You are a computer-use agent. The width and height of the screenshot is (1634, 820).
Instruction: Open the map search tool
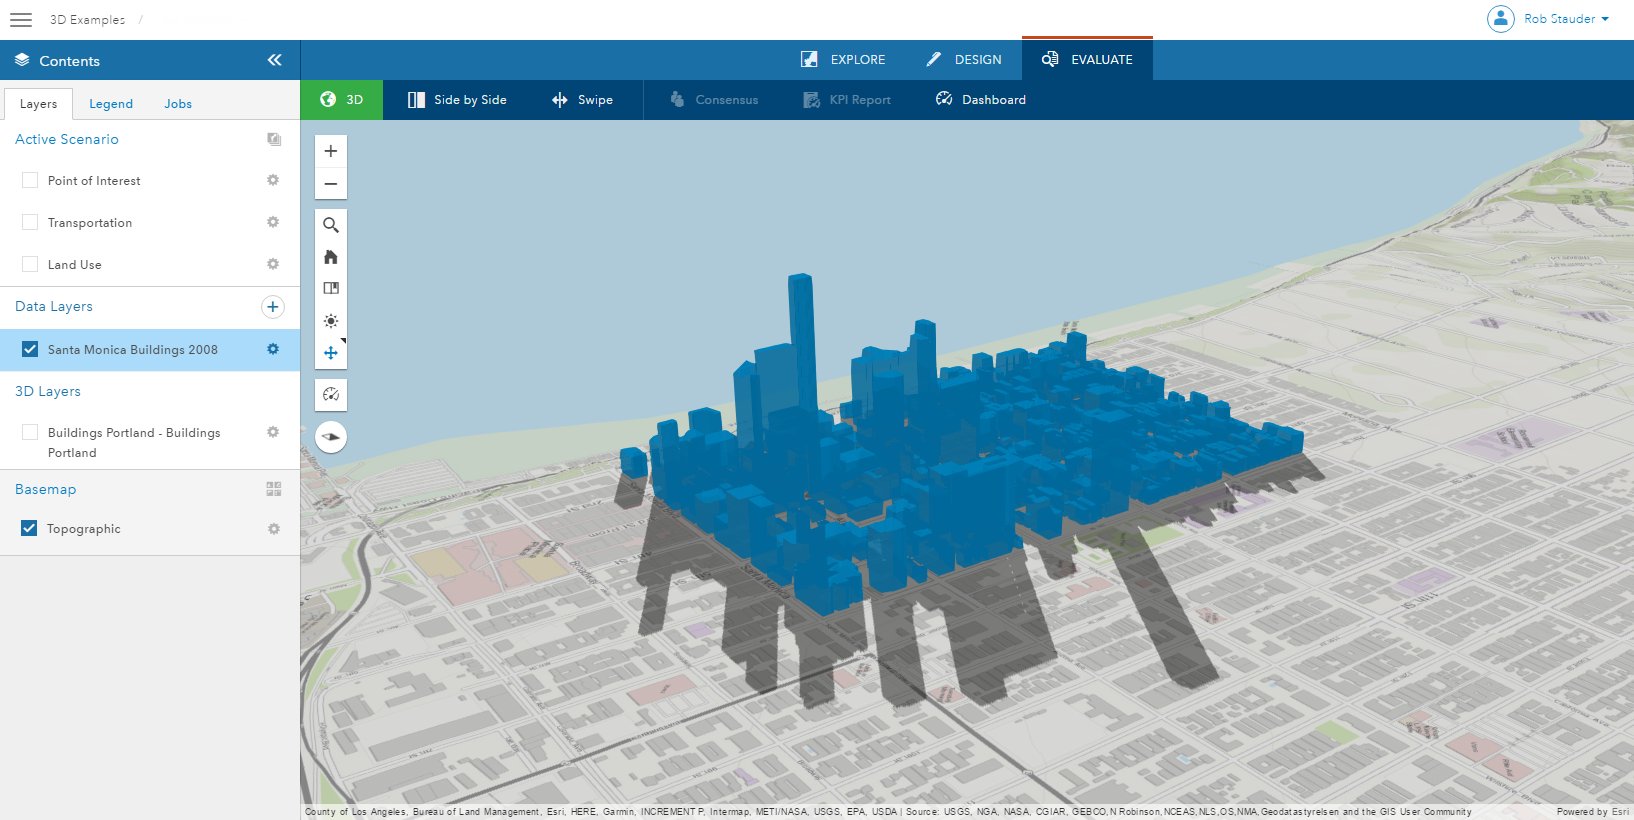click(331, 225)
